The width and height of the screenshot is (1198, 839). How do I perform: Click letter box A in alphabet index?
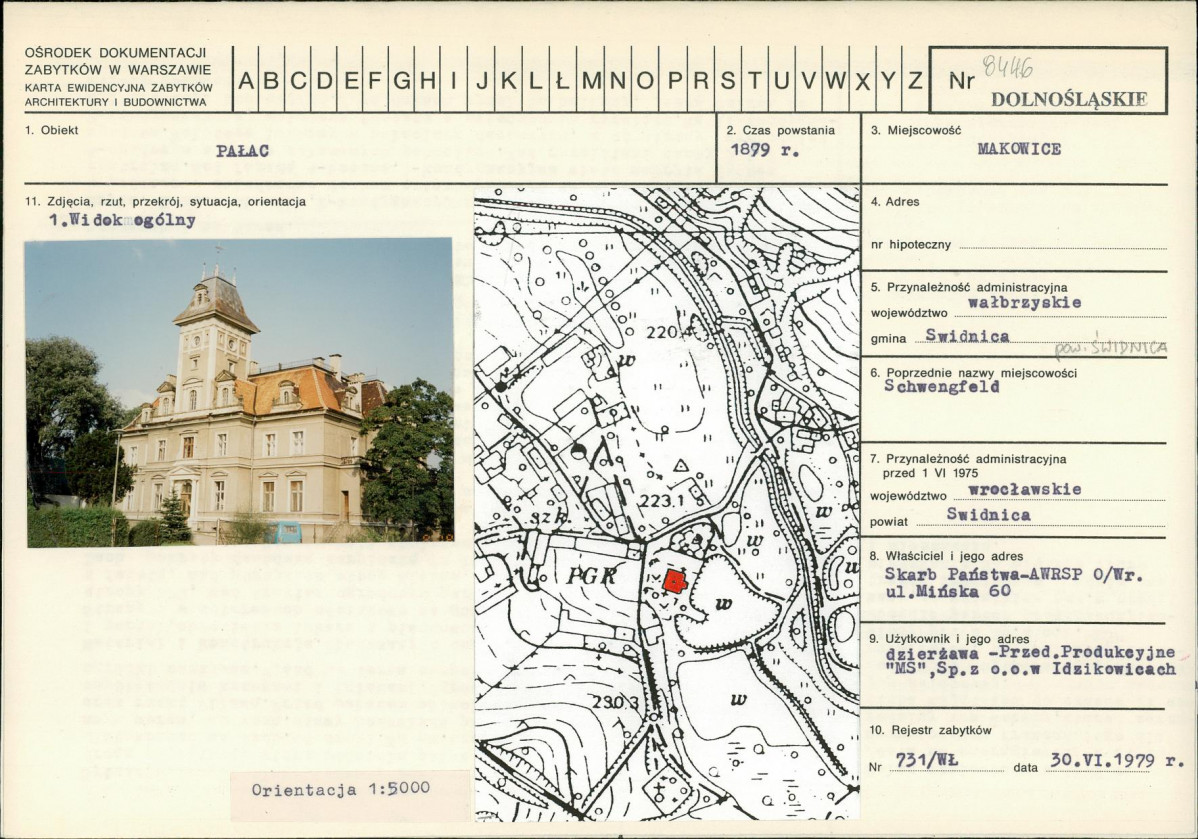pyautogui.click(x=246, y=79)
